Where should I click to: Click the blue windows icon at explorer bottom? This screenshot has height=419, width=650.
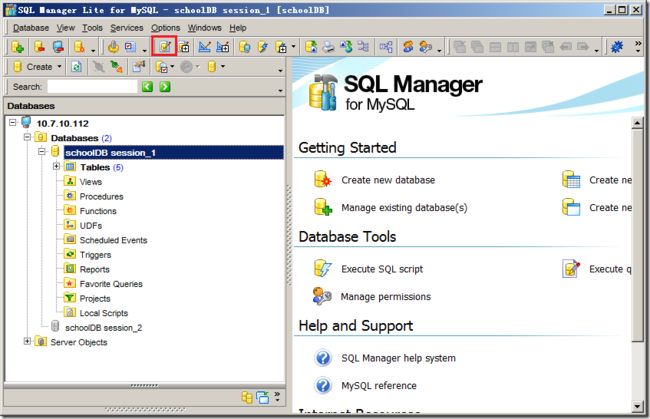click(x=262, y=397)
